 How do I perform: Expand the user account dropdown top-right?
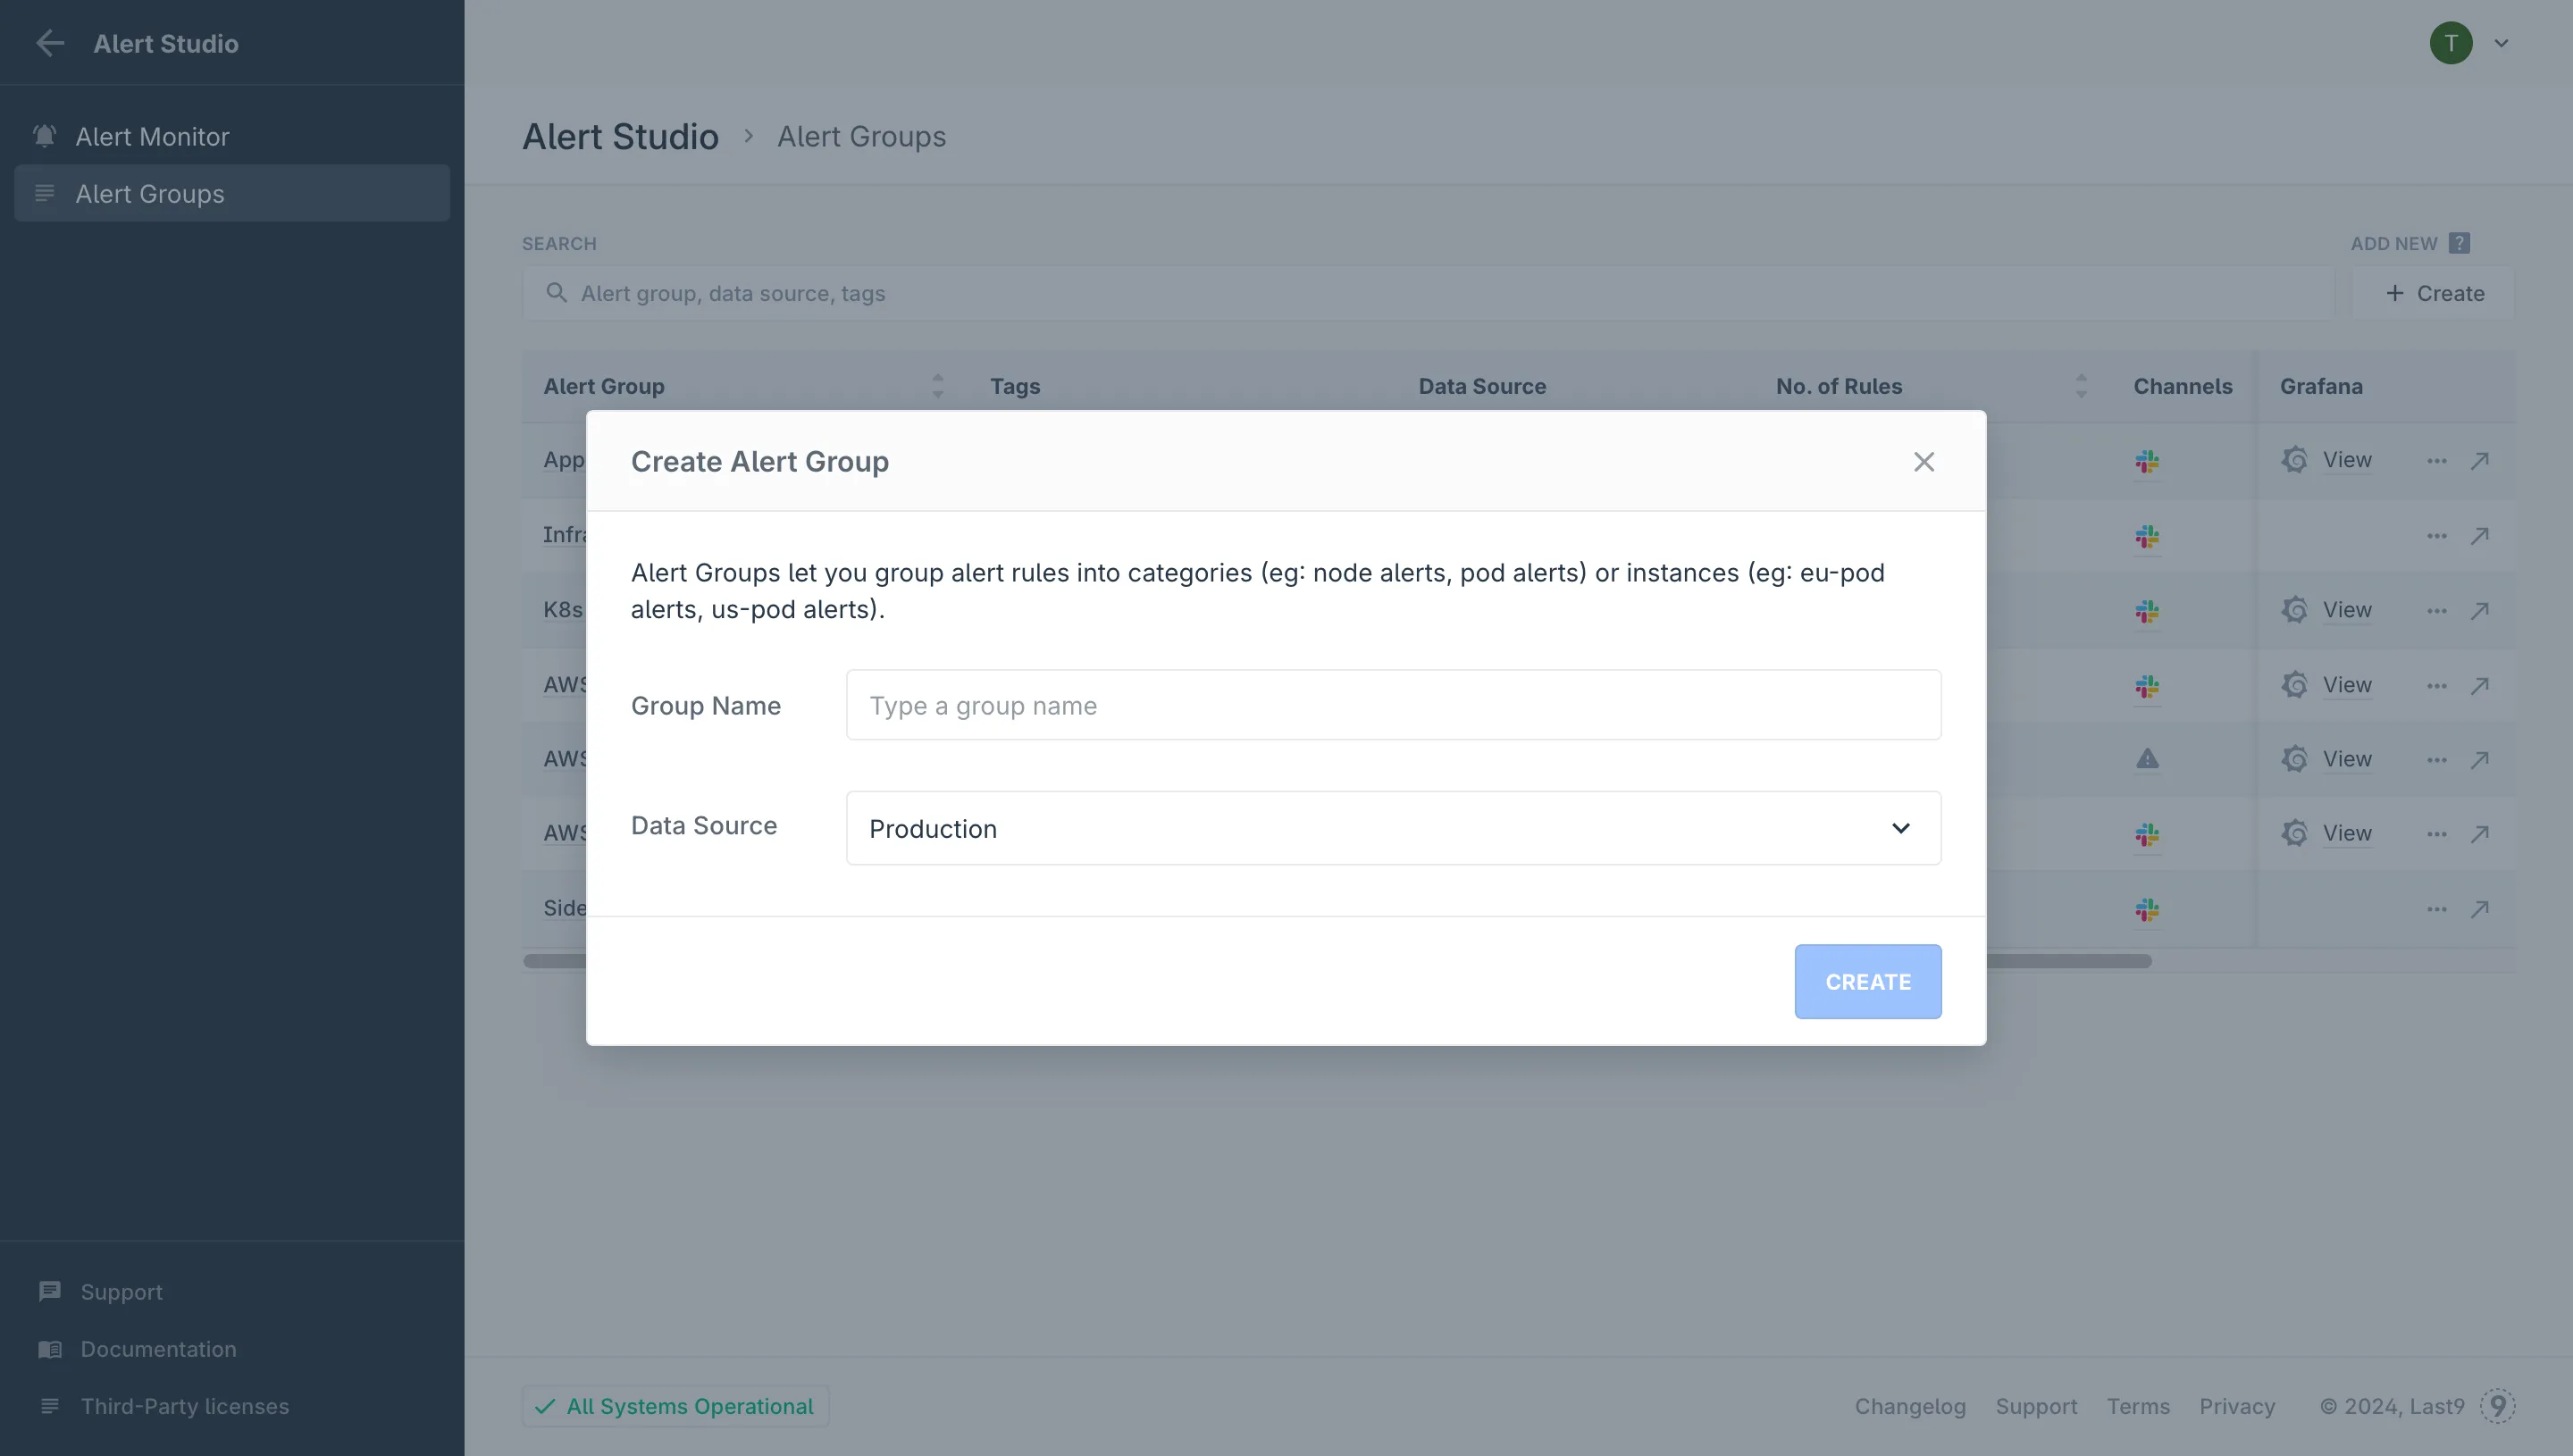tap(2501, 42)
